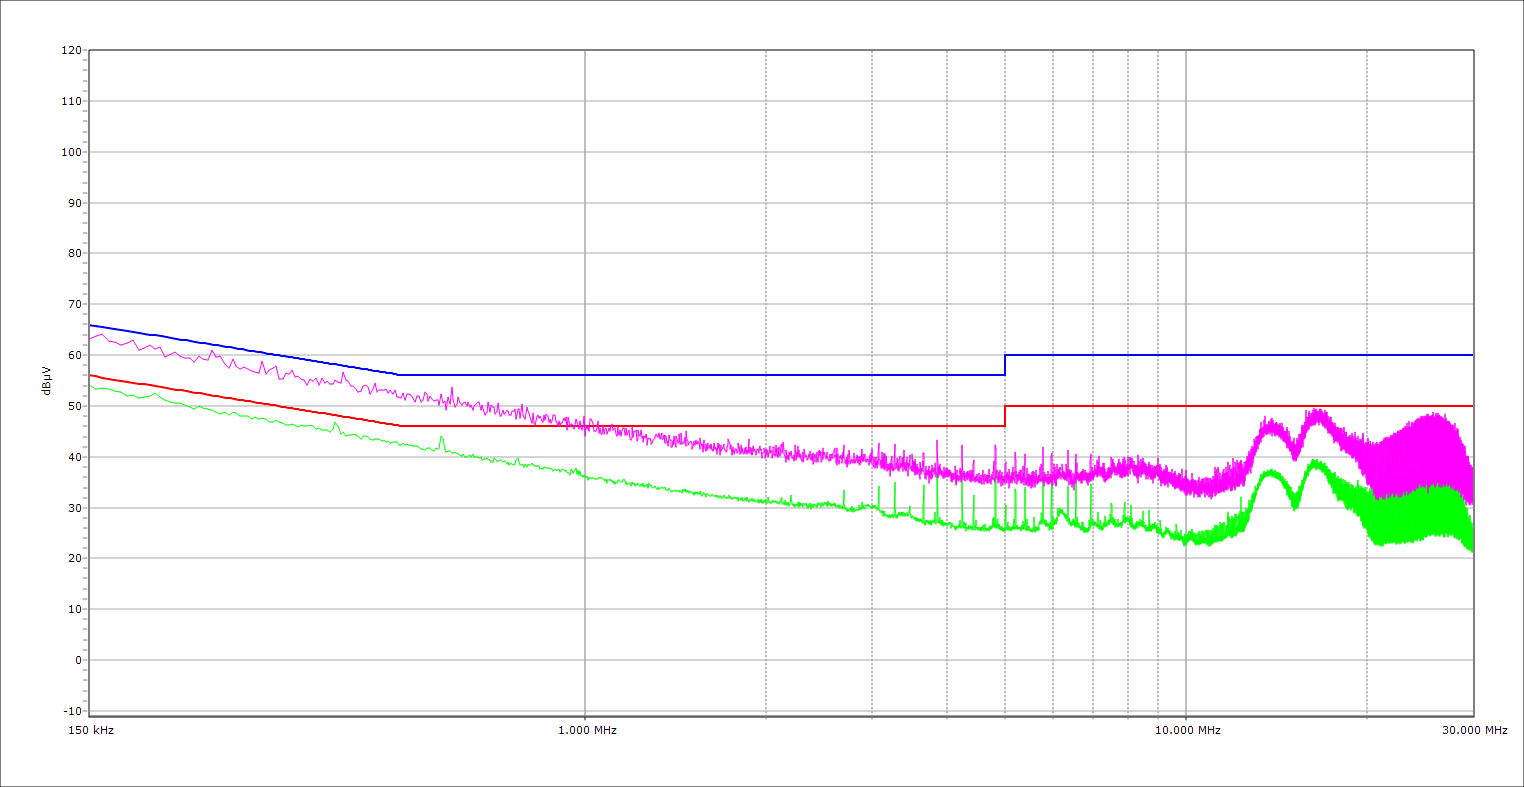Image resolution: width=1524 pixels, height=787 pixels.
Task: Click the start of the green trace at 150 kHz
Action: point(91,385)
